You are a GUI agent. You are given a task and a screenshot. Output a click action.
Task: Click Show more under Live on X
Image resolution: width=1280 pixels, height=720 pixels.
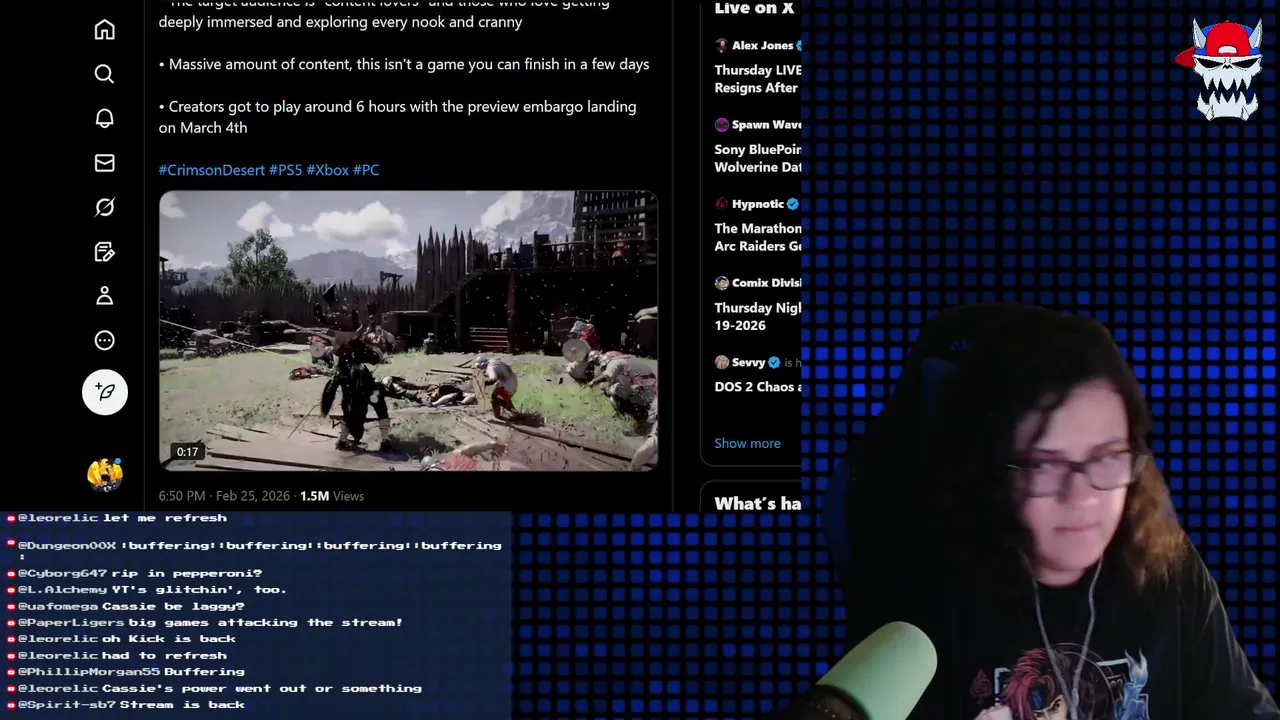point(747,443)
